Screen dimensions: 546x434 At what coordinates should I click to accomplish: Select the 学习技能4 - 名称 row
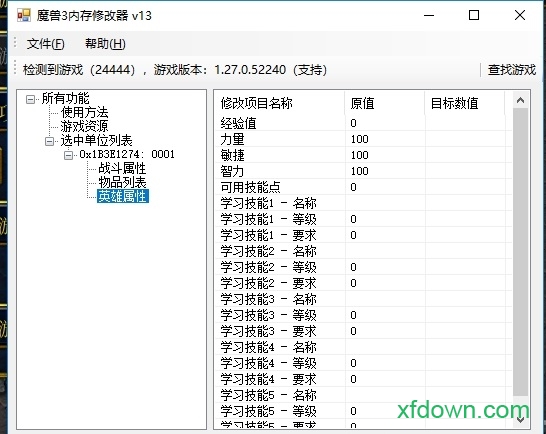364,347
